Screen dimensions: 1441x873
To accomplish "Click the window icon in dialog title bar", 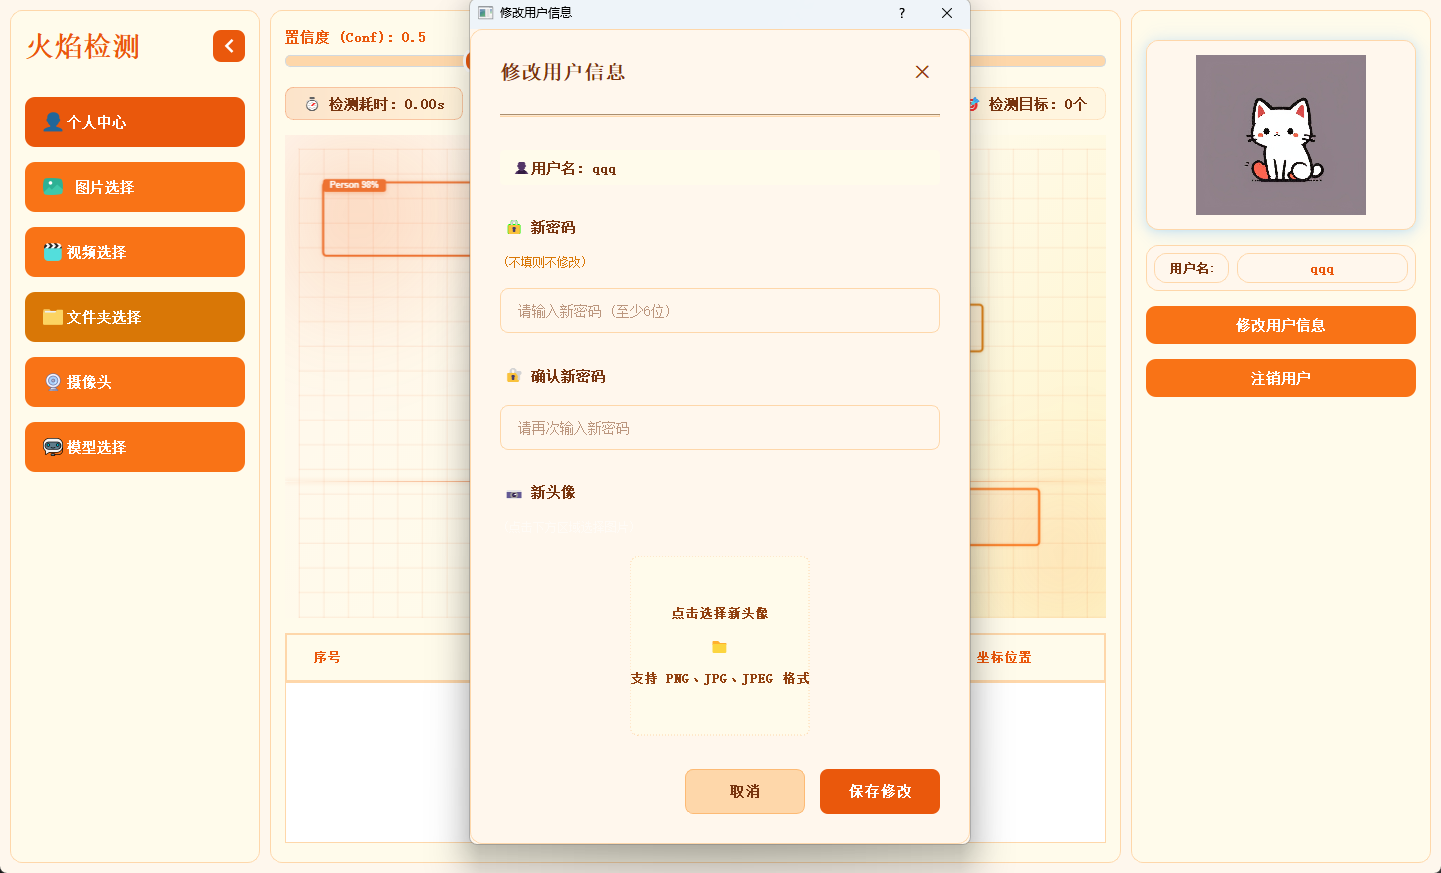I will [x=486, y=13].
